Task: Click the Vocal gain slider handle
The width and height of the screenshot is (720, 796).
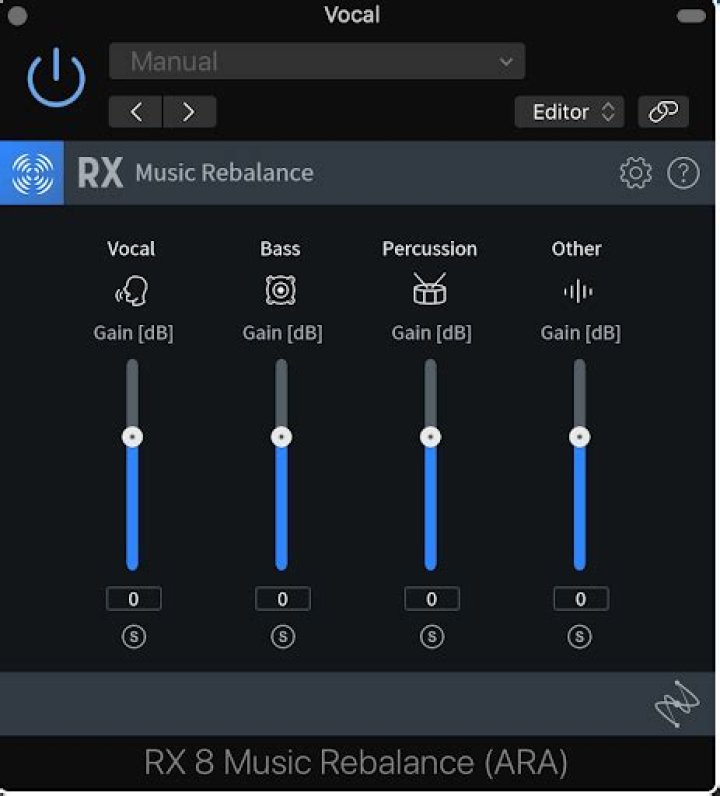Action: (x=132, y=437)
